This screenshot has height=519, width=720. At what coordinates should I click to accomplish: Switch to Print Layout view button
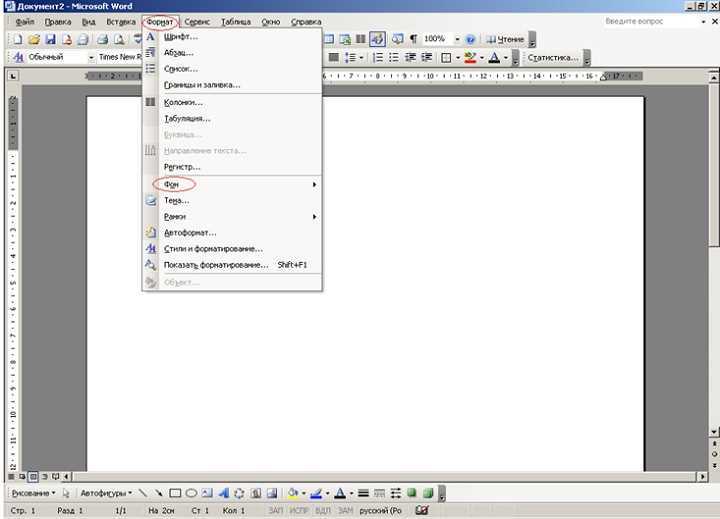[34, 477]
